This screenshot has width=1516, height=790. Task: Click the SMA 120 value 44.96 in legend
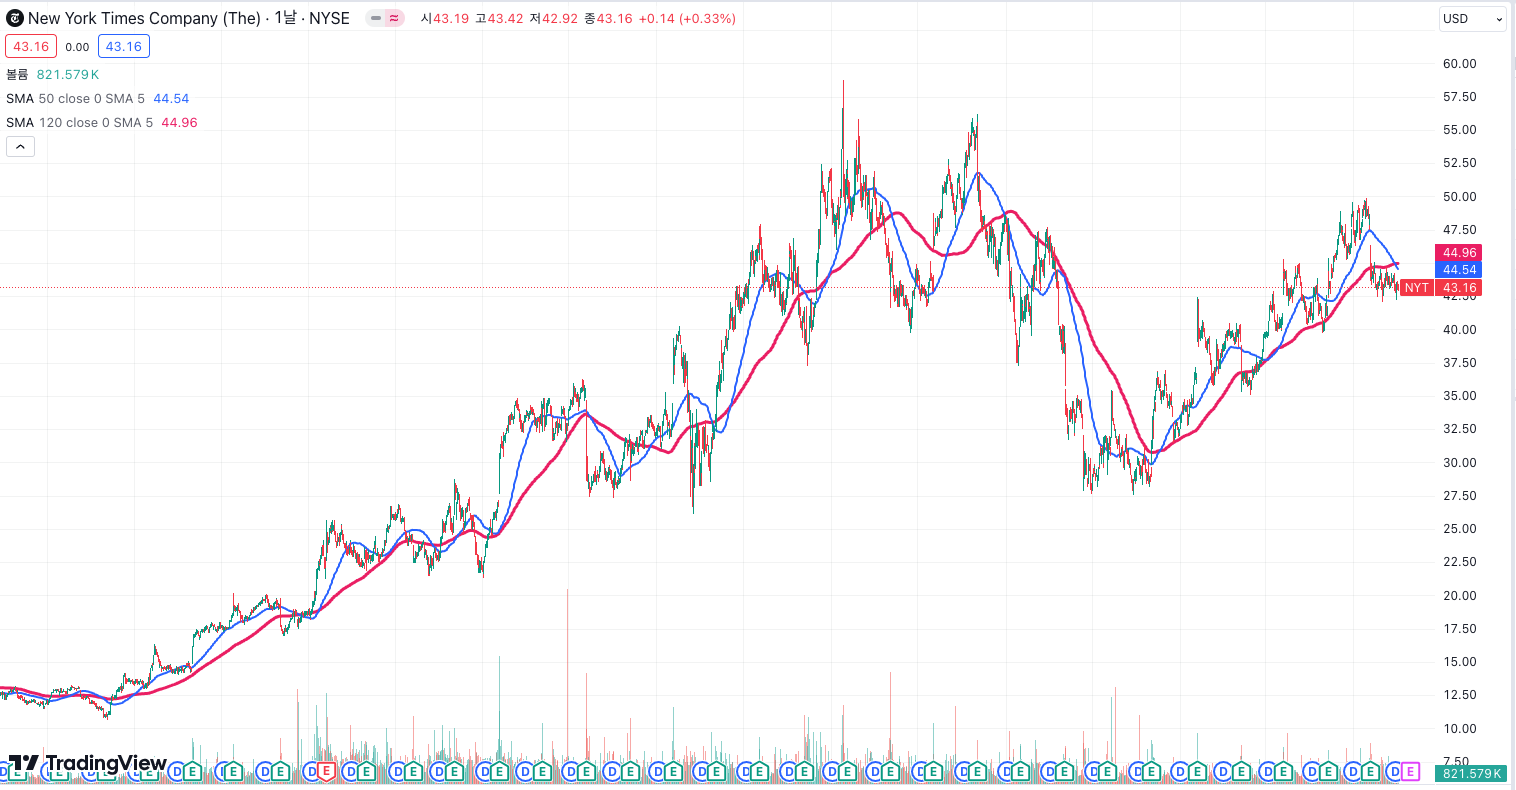179,122
